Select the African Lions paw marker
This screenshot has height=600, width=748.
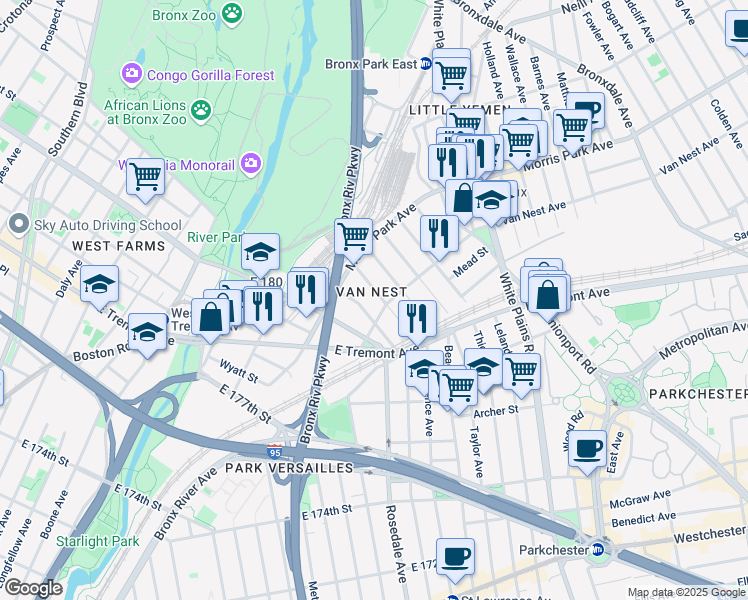click(x=201, y=111)
